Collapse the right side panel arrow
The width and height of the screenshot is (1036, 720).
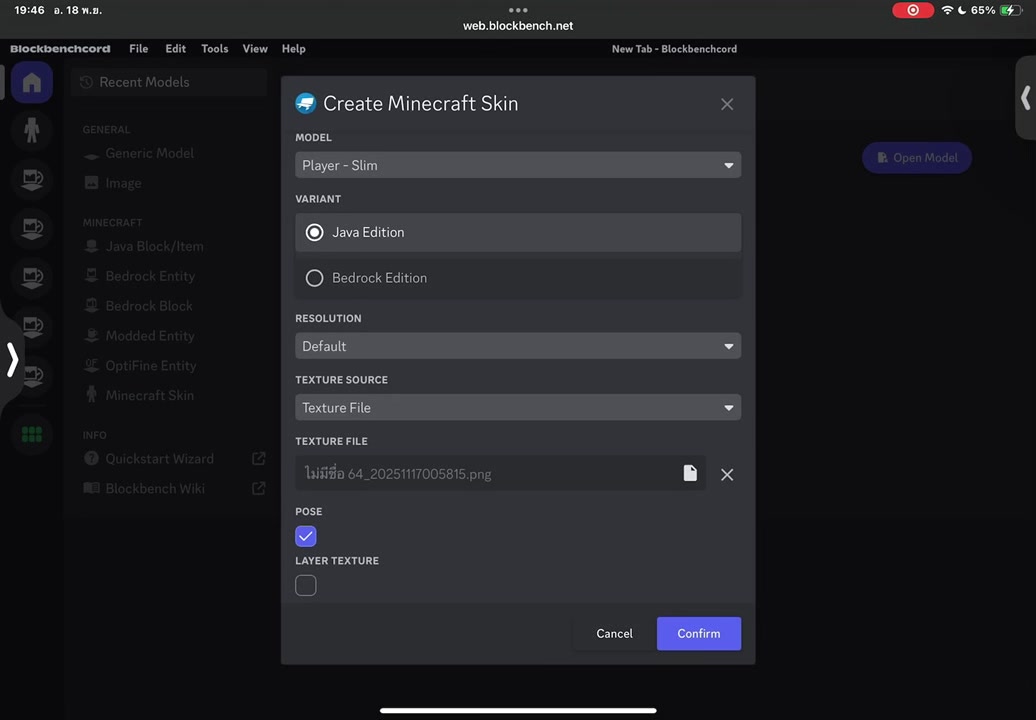pos(1025,98)
